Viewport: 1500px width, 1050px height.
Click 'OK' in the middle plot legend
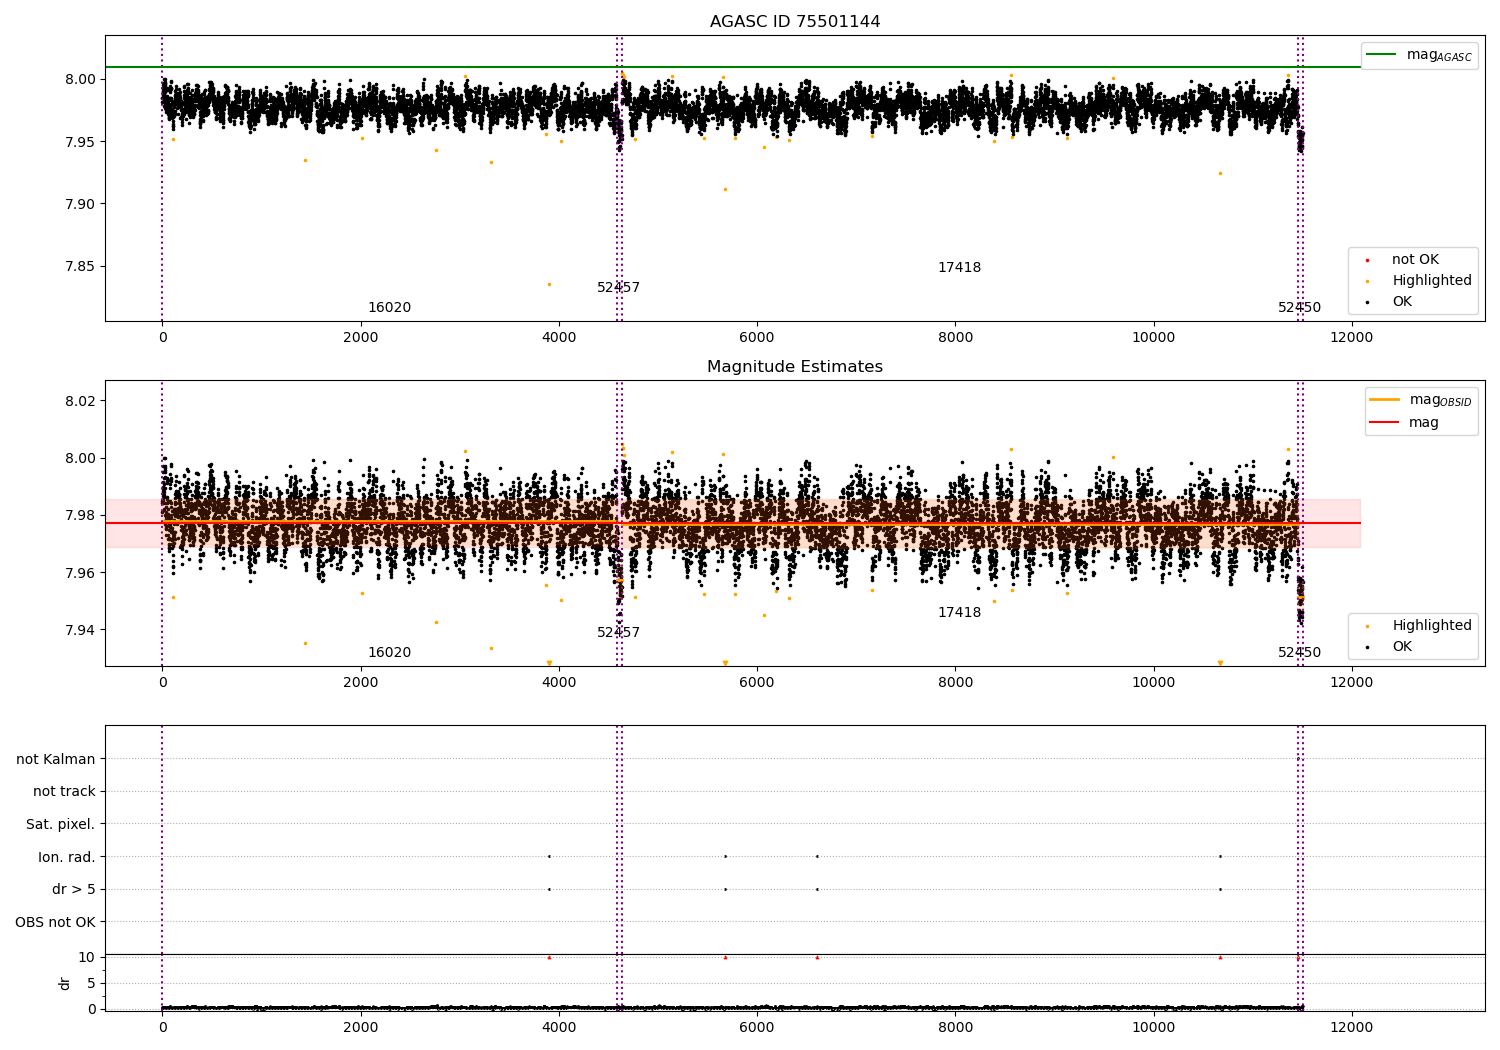coord(1402,647)
